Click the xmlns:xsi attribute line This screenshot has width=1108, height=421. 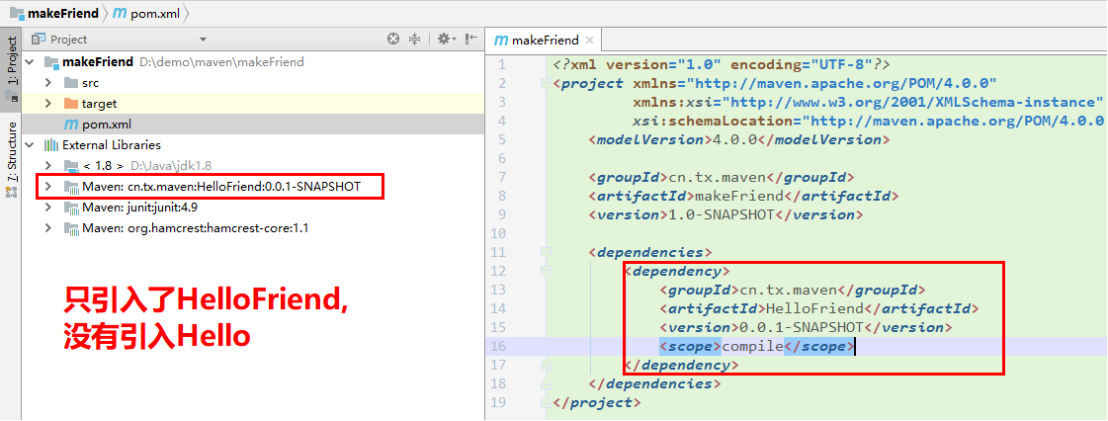868,102
